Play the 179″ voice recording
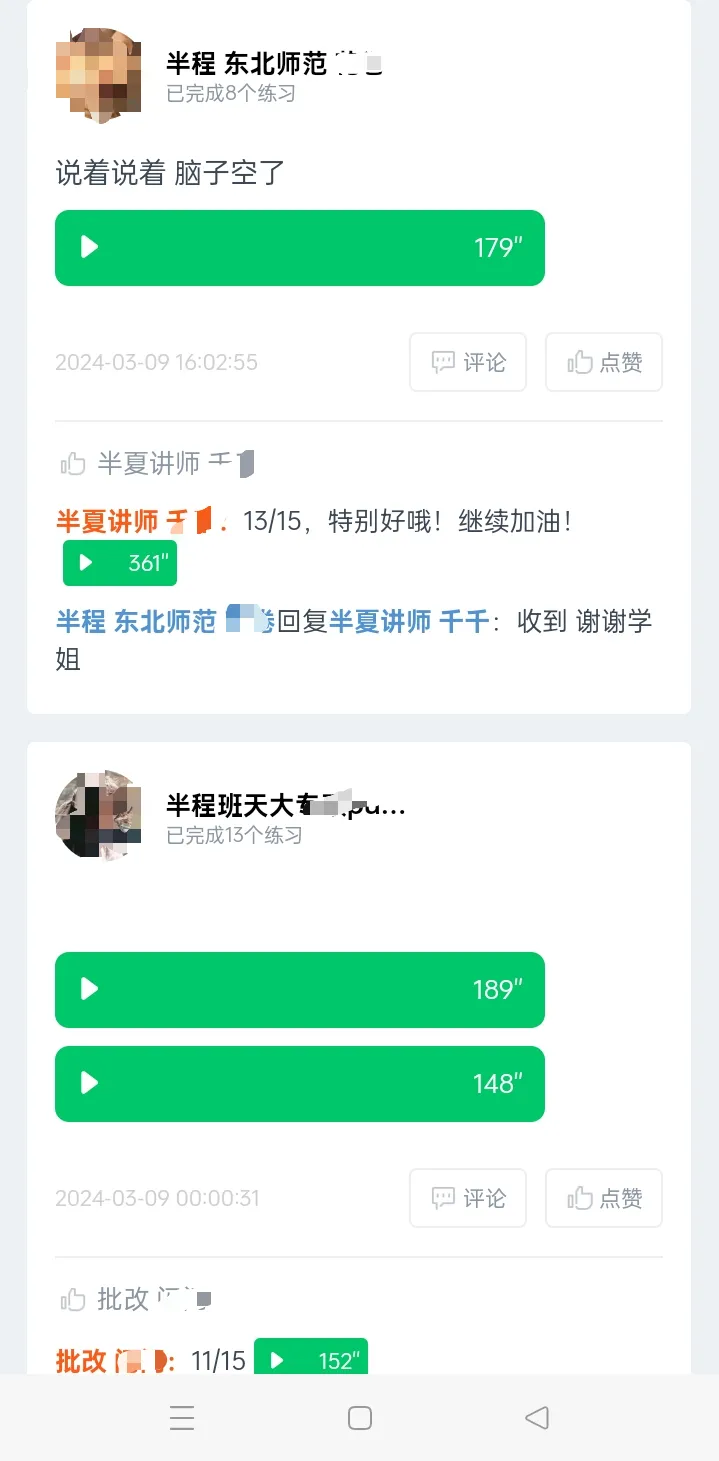This screenshot has height=1461, width=719. 299,248
